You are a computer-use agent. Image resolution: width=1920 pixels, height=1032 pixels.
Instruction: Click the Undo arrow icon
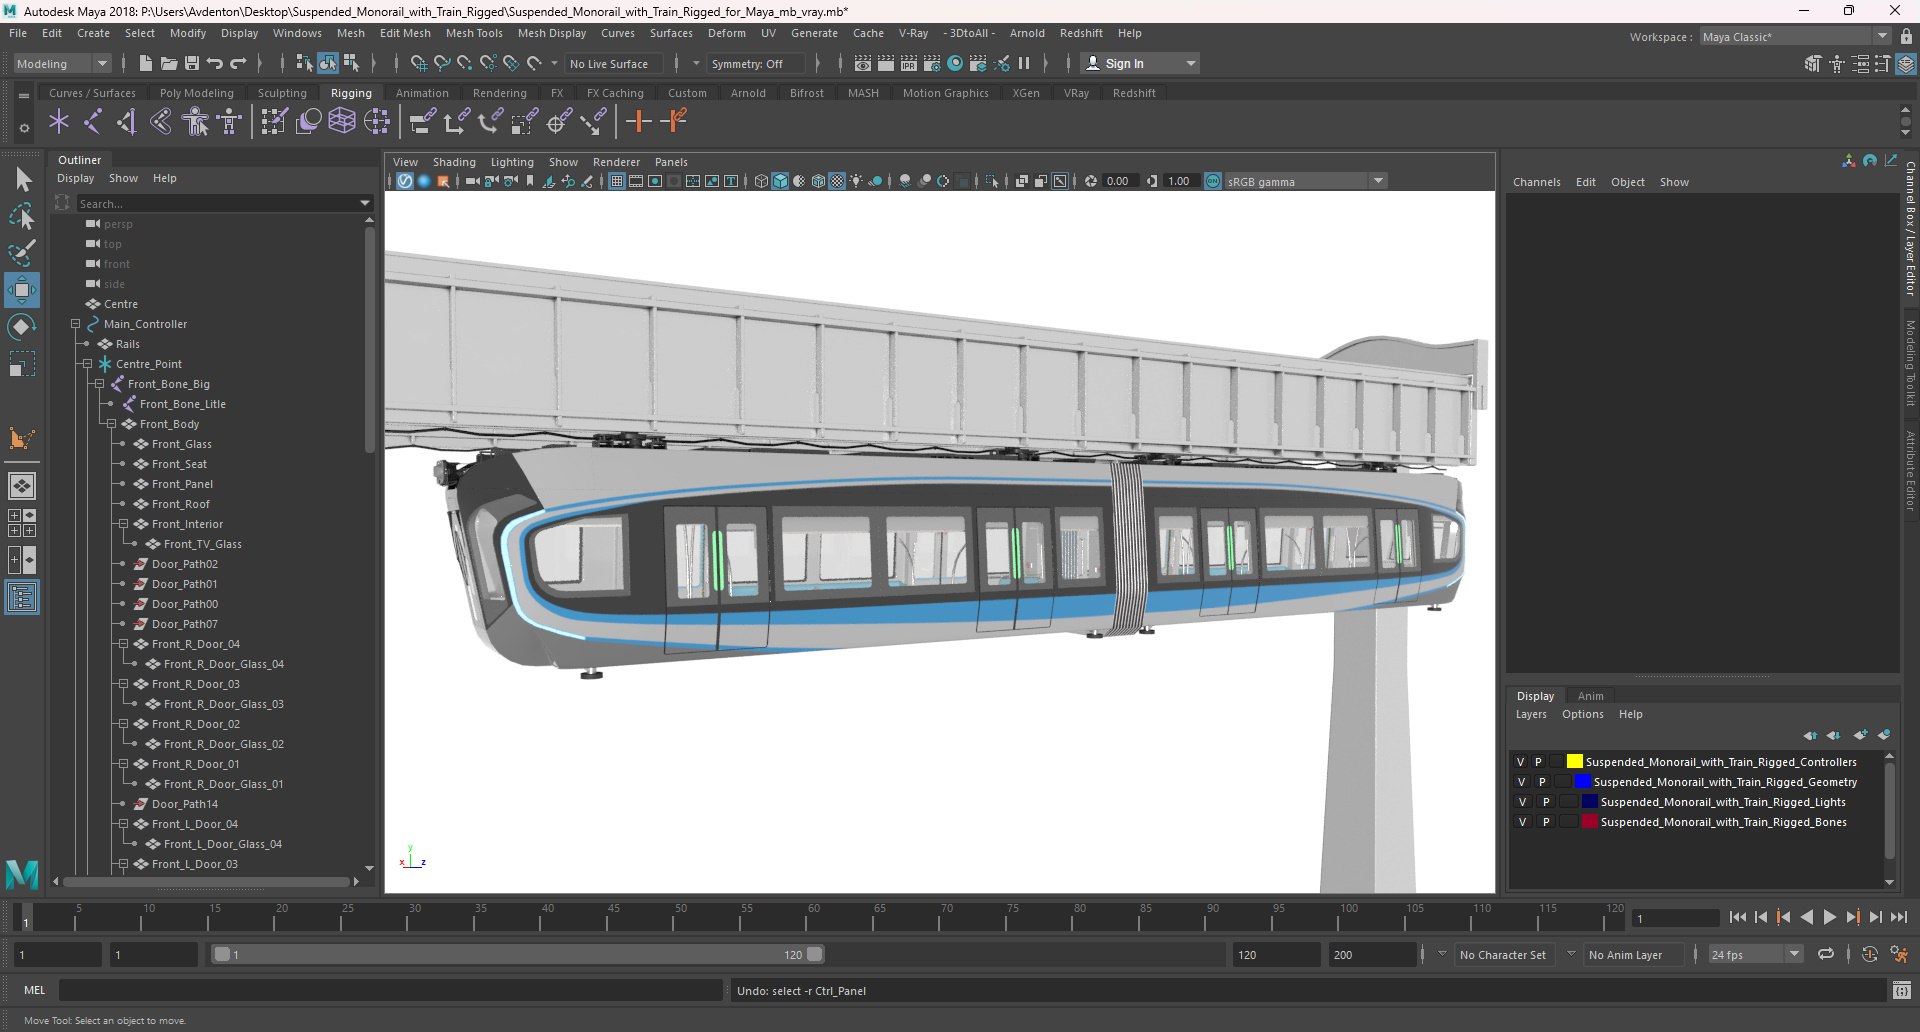coord(215,63)
